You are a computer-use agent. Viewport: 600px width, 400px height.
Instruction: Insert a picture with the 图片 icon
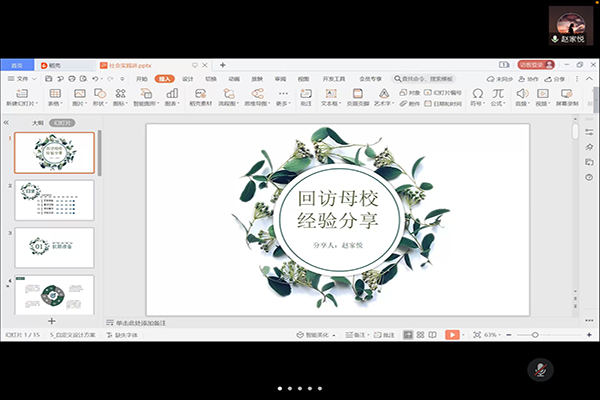(77, 96)
